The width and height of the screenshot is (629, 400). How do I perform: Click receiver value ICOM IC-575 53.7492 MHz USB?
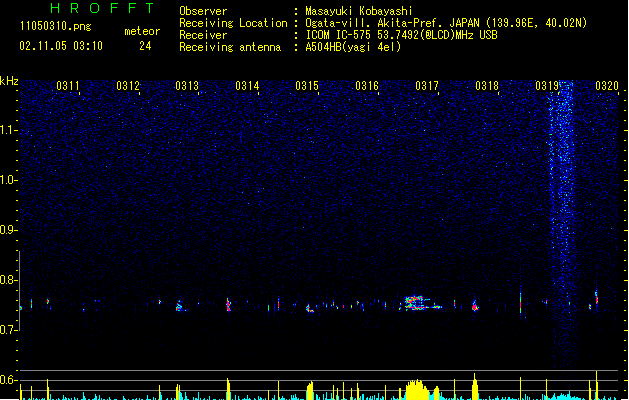(x=402, y=35)
